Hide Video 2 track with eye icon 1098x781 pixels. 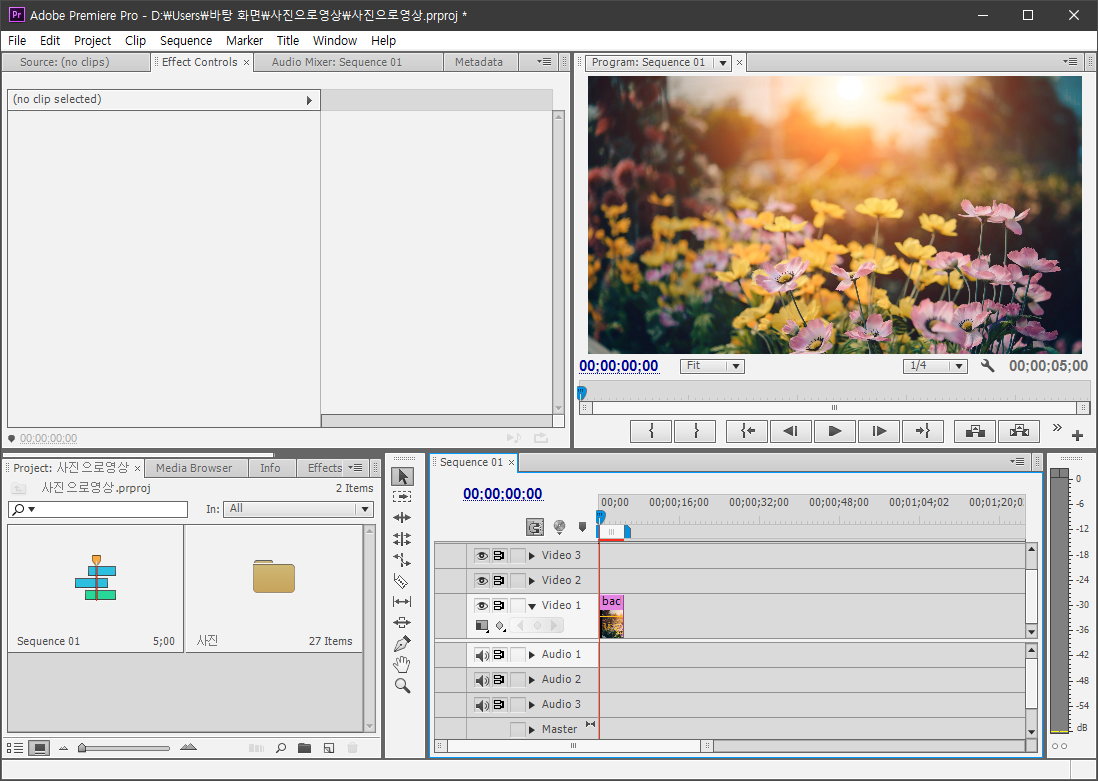482,581
